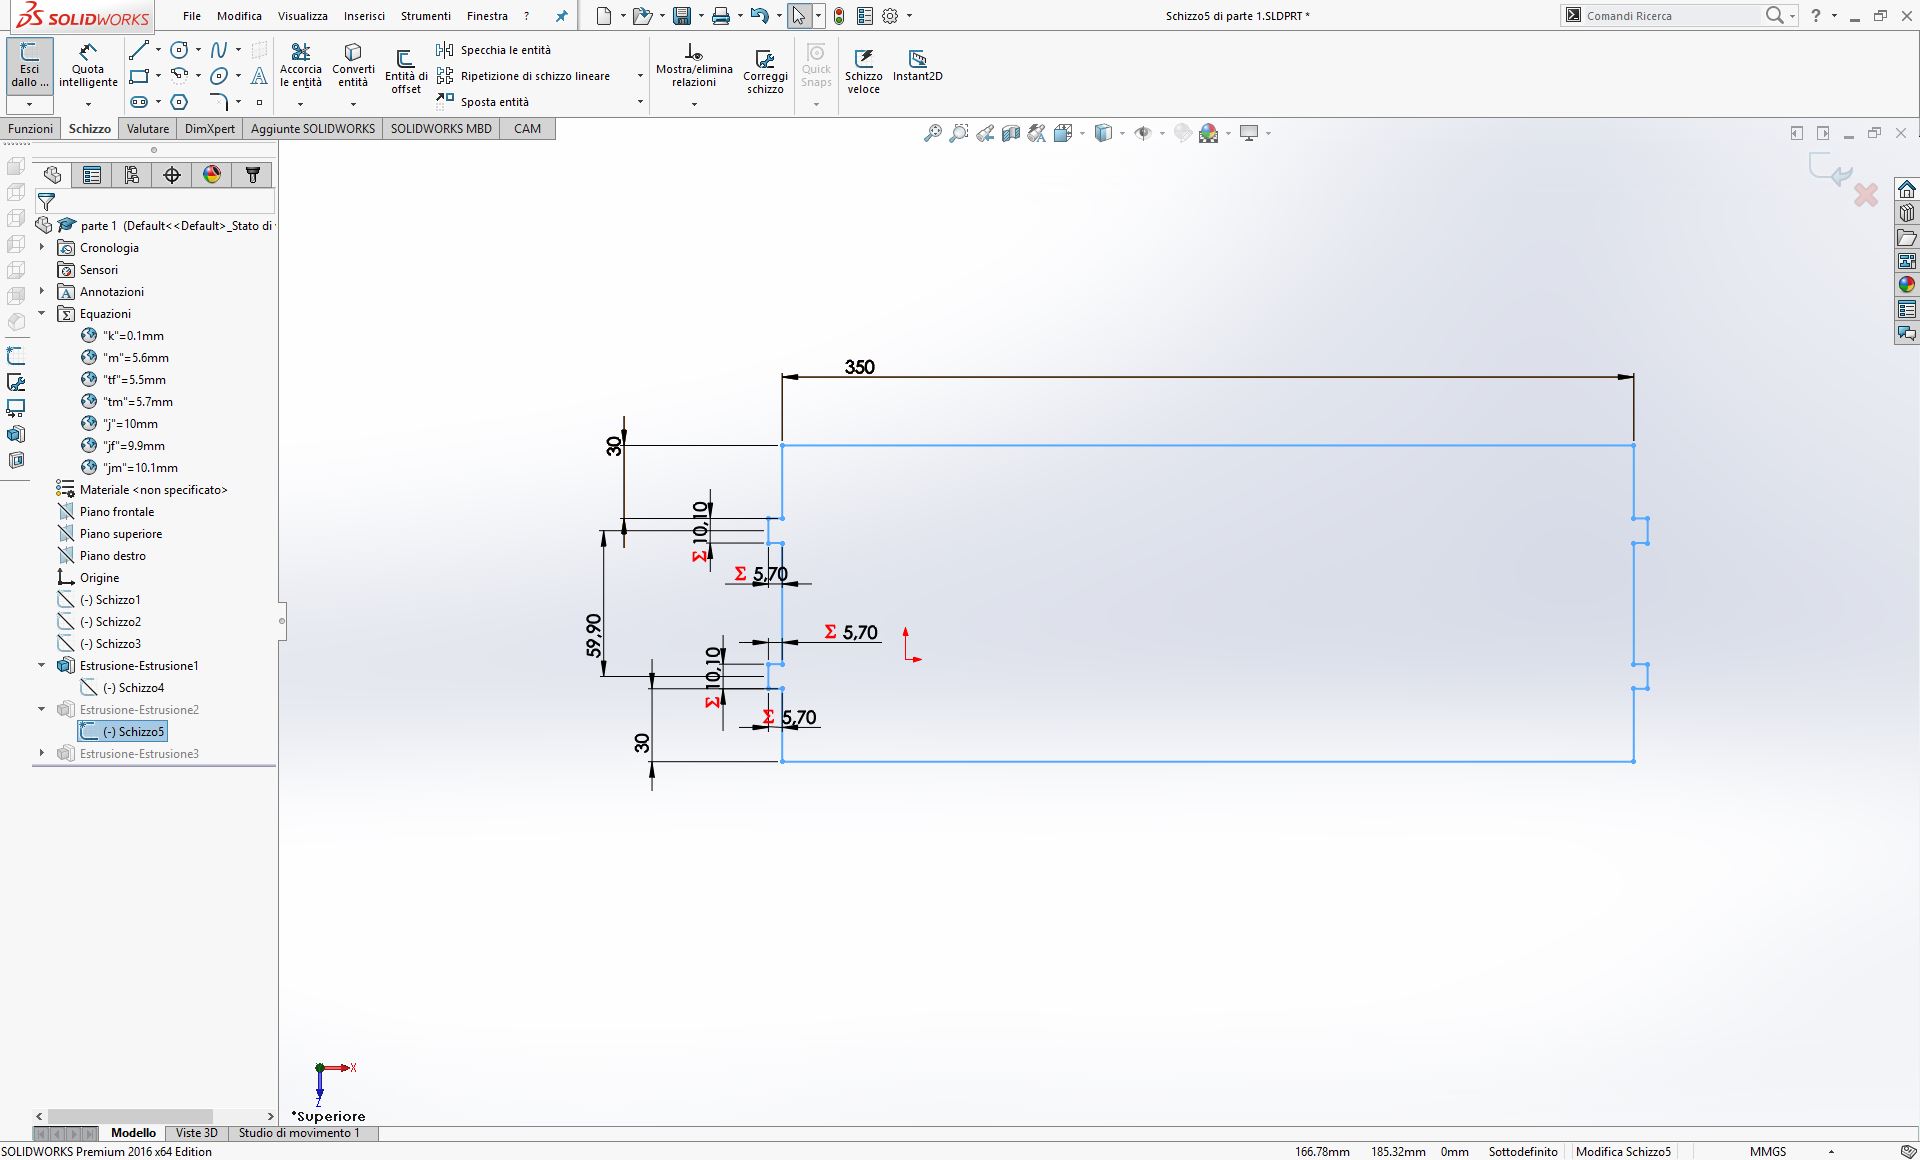Click the Zoom to Area icon
The height and width of the screenshot is (1160, 1920).
[x=958, y=133]
